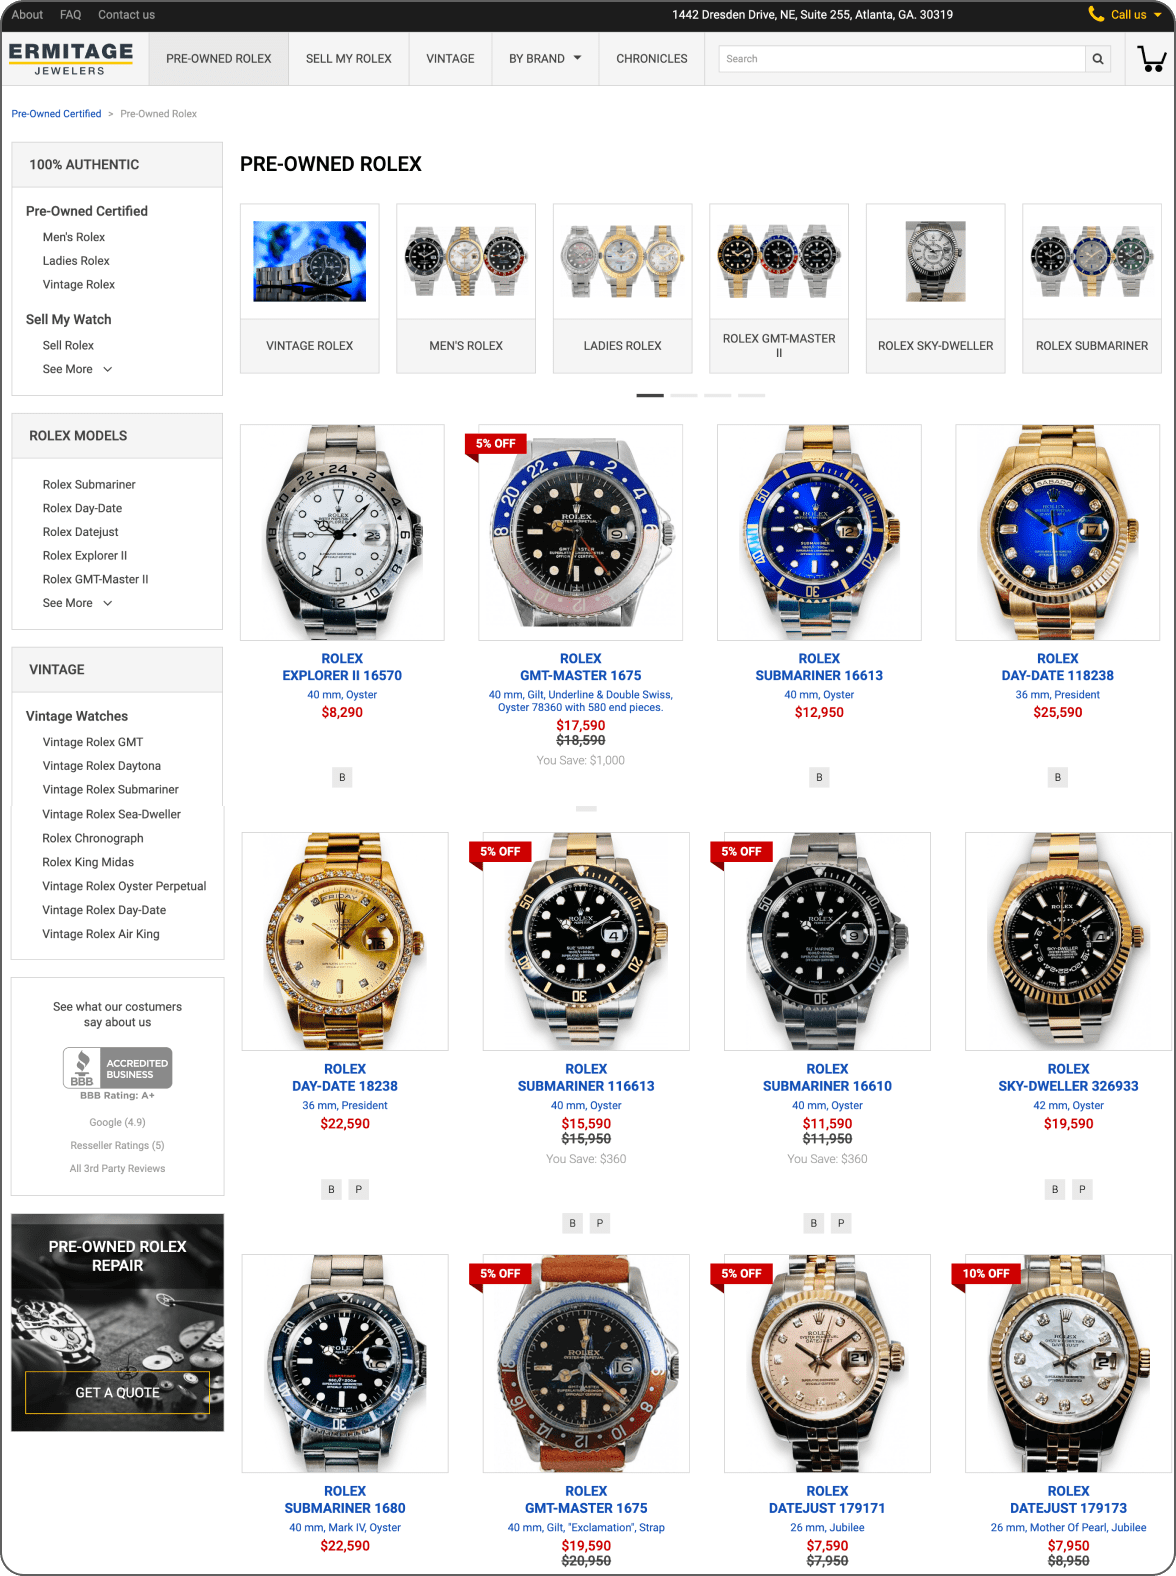This screenshot has height=1576, width=1176.
Task: Expand the By Brand dropdown menu
Action: (545, 59)
